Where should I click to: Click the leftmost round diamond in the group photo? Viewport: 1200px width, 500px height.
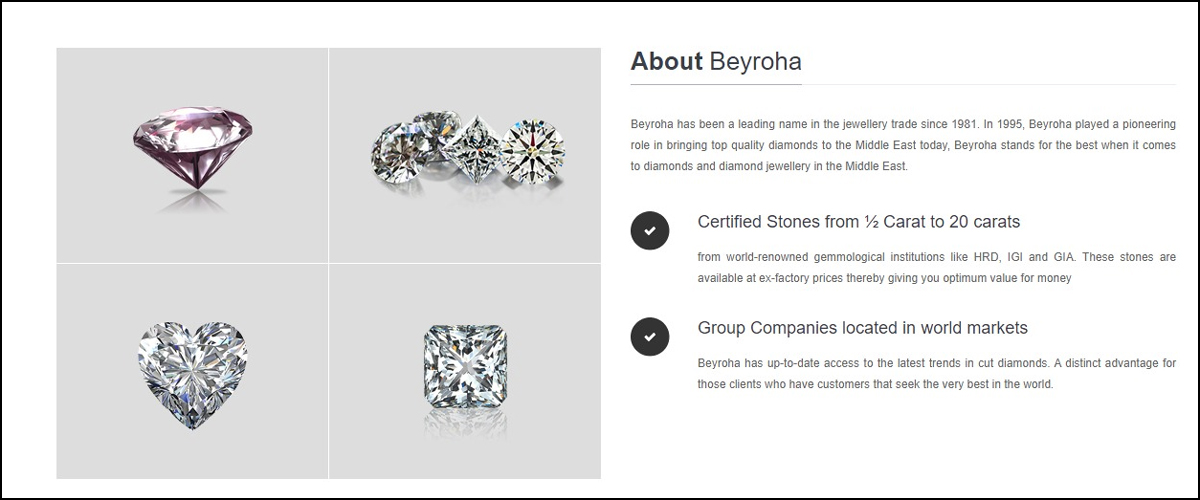(393, 150)
